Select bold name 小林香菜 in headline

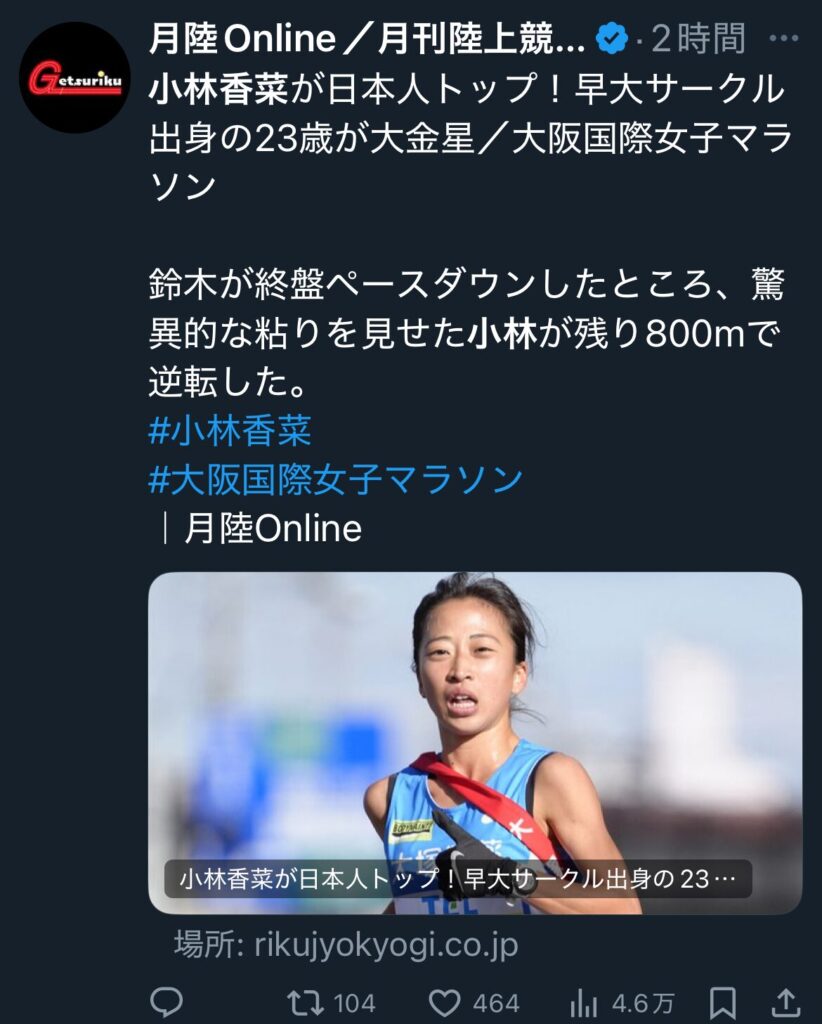click(219, 89)
